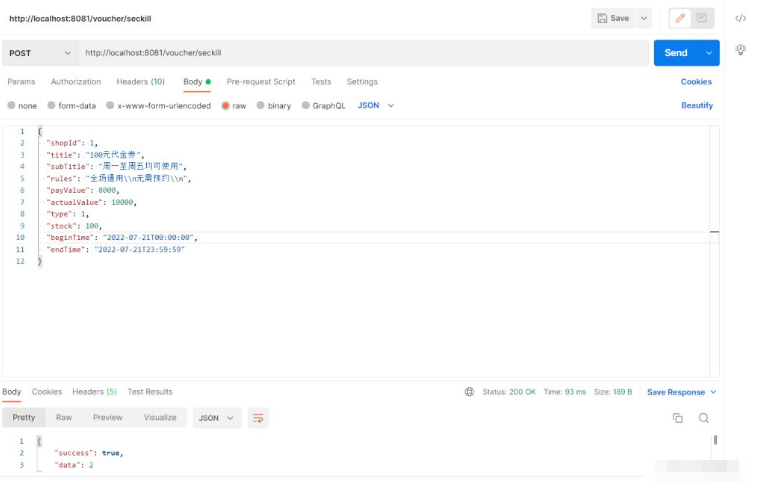Switch to the Authorization tab
Screen dimensions: 758x483
pos(76,82)
